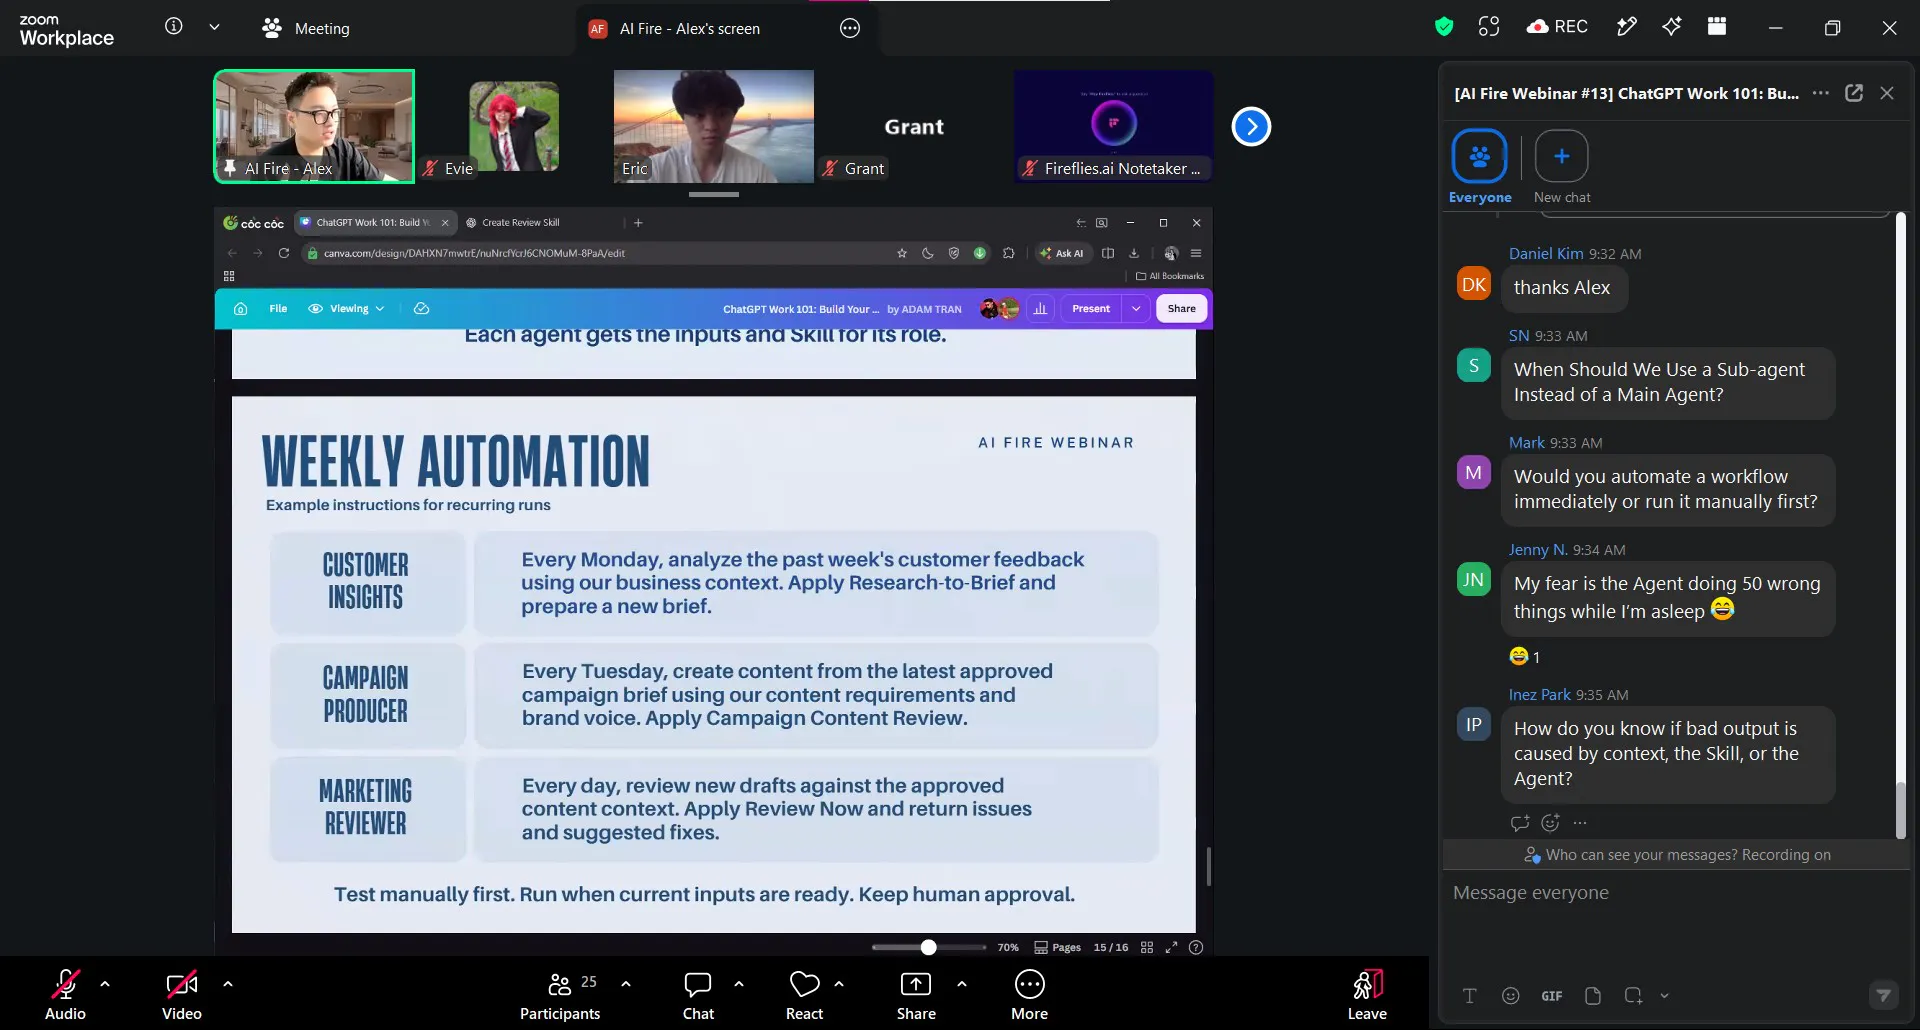The image size is (1920, 1030).
Task: Click the green encryption shield icon
Action: pyautogui.click(x=1443, y=27)
